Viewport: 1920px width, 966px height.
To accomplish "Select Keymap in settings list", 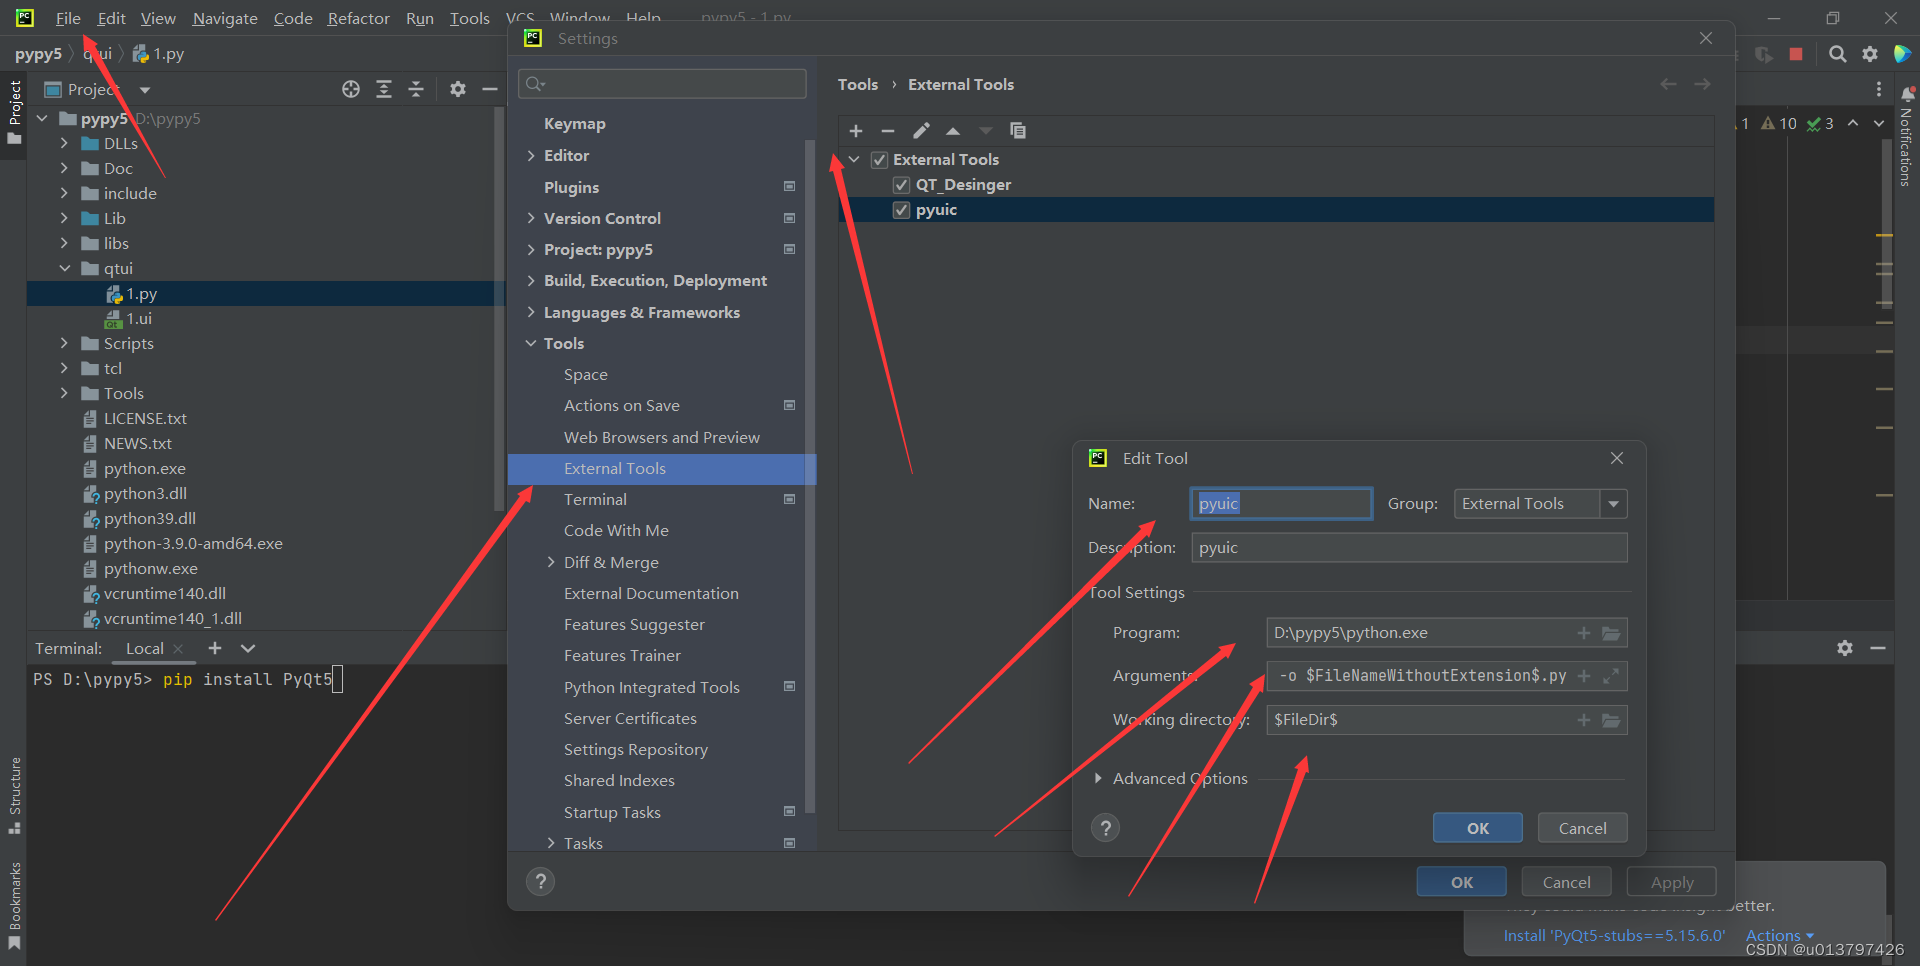I will coord(575,124).
